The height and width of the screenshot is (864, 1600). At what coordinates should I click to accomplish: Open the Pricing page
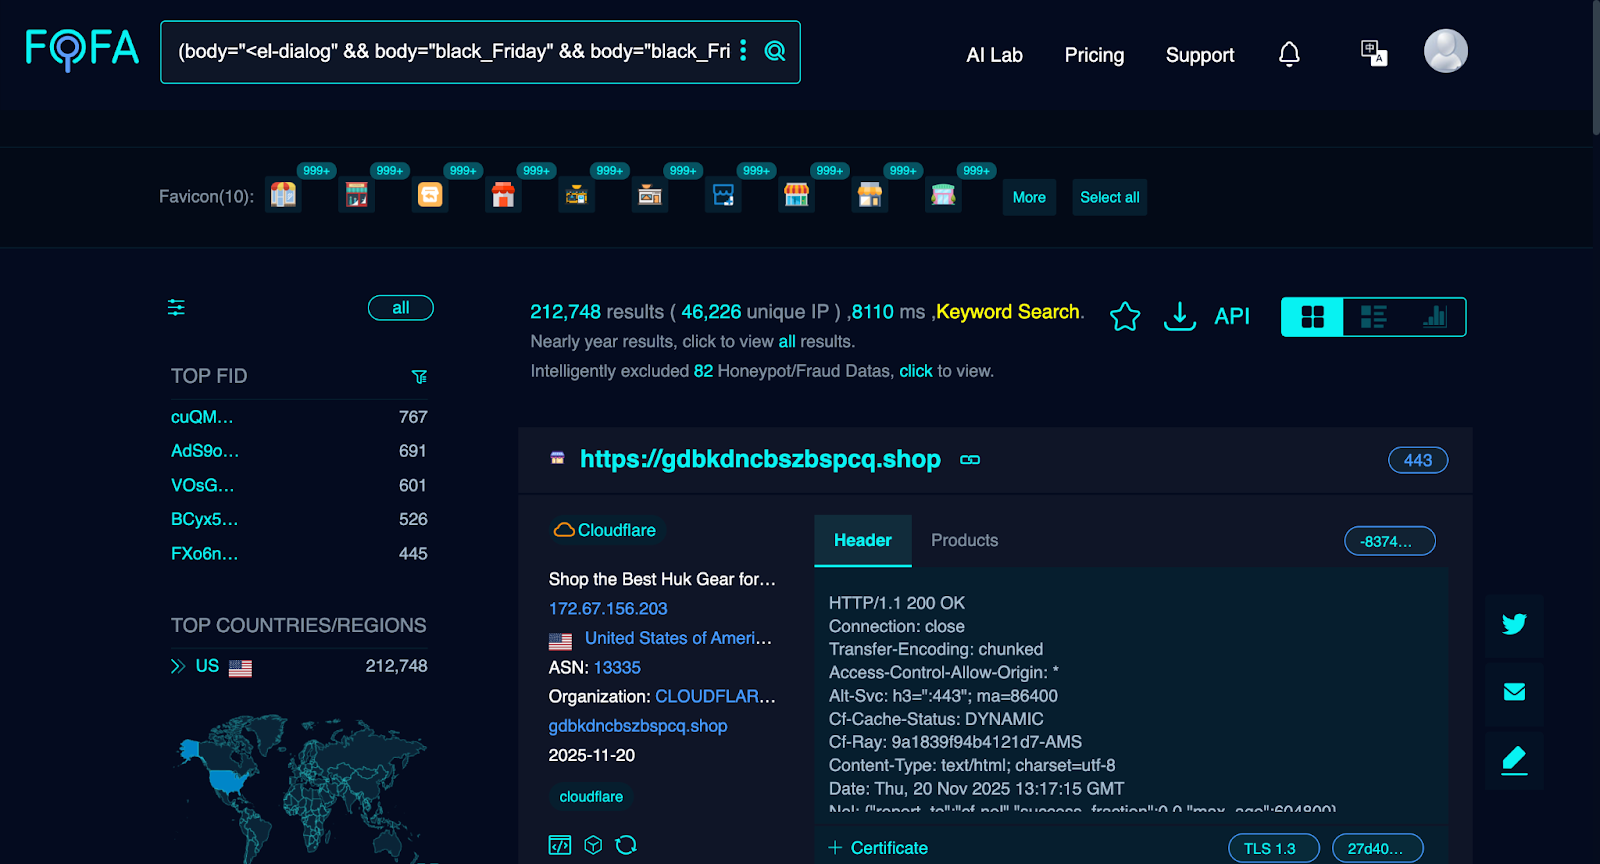1094,55
